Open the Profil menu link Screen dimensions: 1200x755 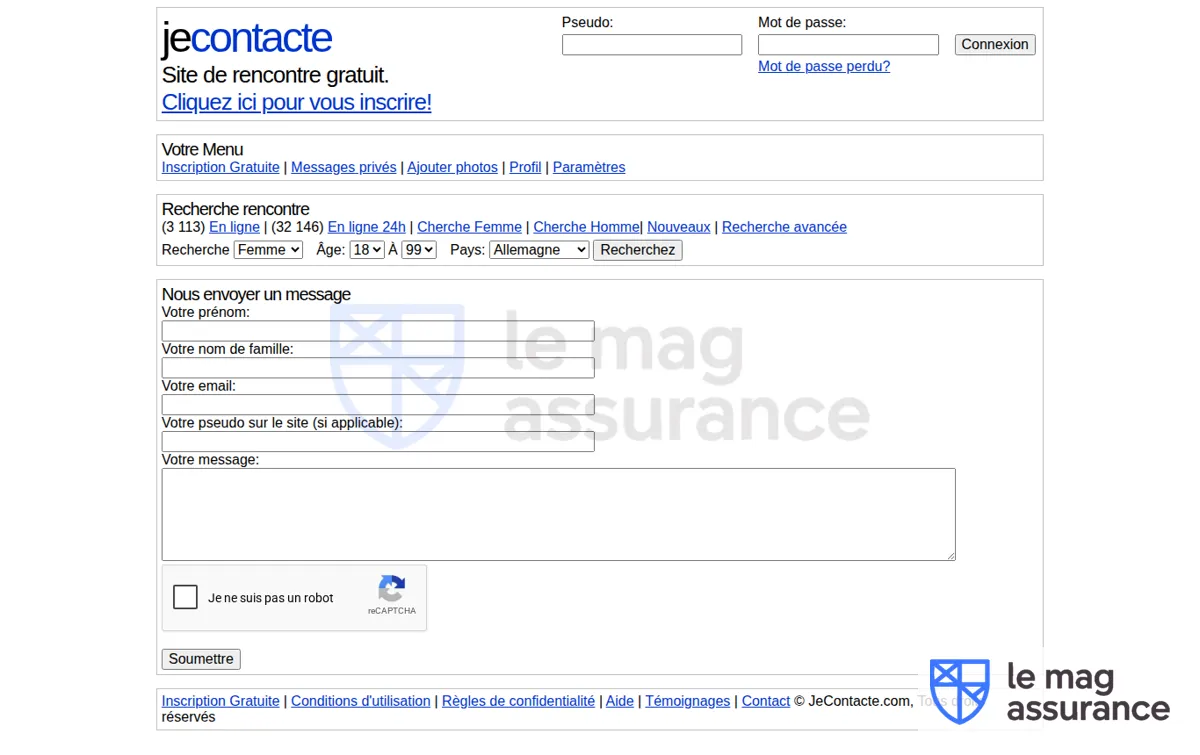pyautogui.click(x=525, y=168)
